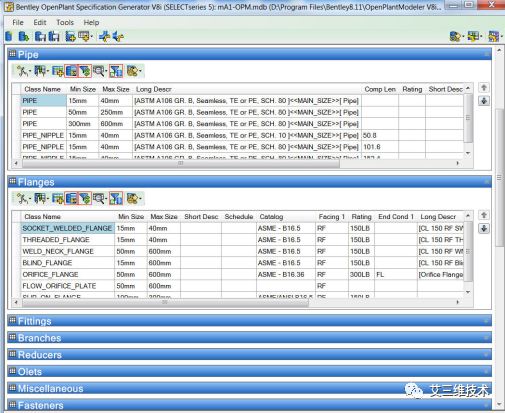
Task: Expand the Fasteners section
Action: pos(486,405)
